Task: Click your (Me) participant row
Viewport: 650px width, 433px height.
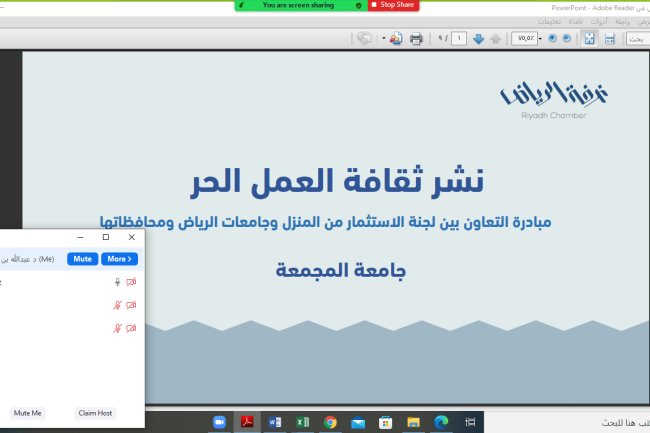Action: [x=72, y=259]
